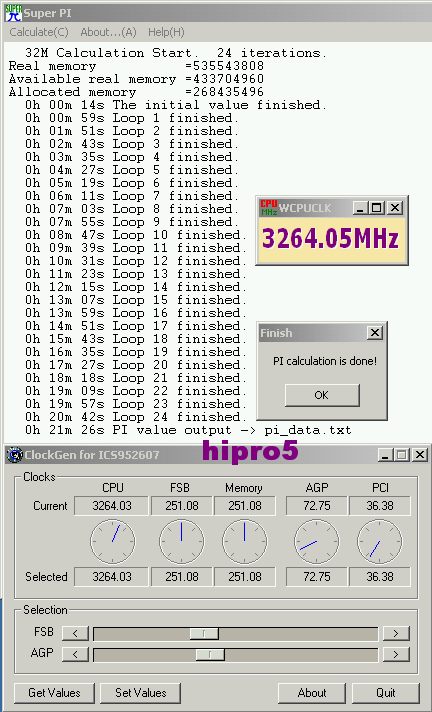Close the ClockGen window
This screenshot has height=712, width=432.
coord(420,455)
